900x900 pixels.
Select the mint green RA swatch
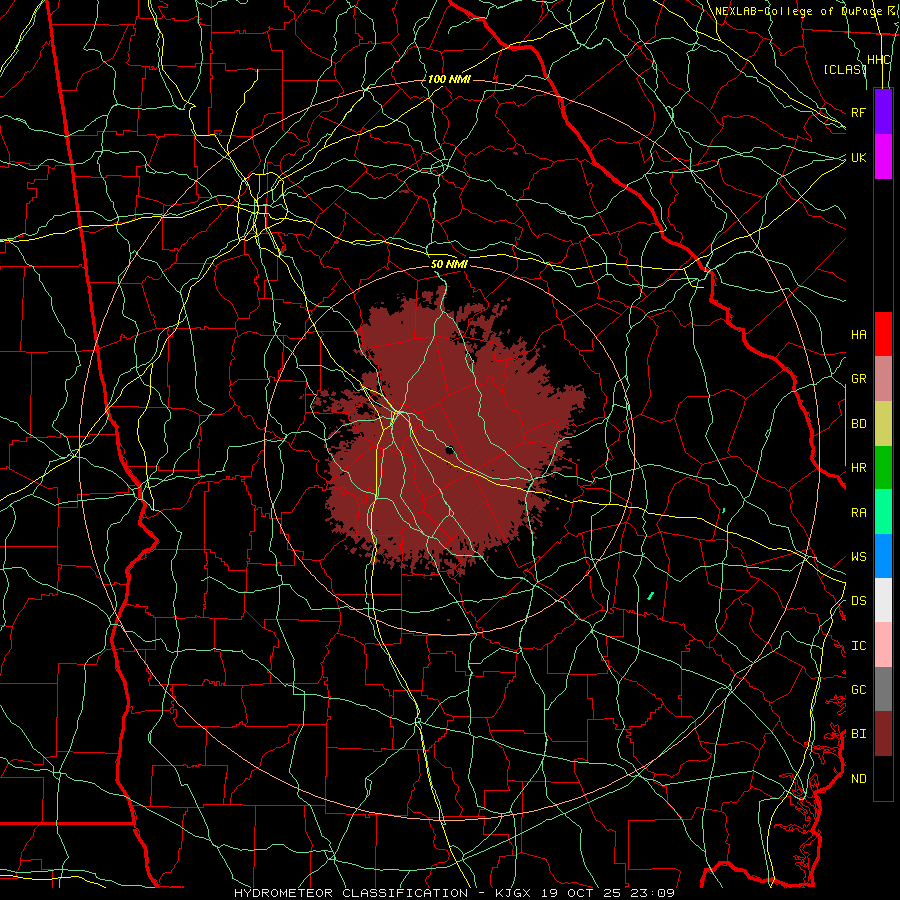[883, 512]
